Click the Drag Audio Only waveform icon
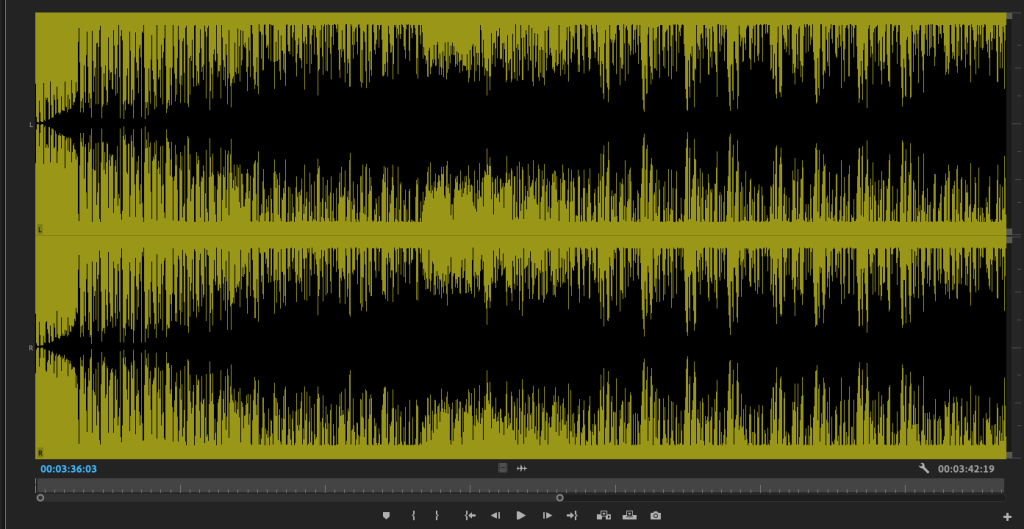Image resolution: width=1024 pixels, height=529 pixels. tap(522, 468)
